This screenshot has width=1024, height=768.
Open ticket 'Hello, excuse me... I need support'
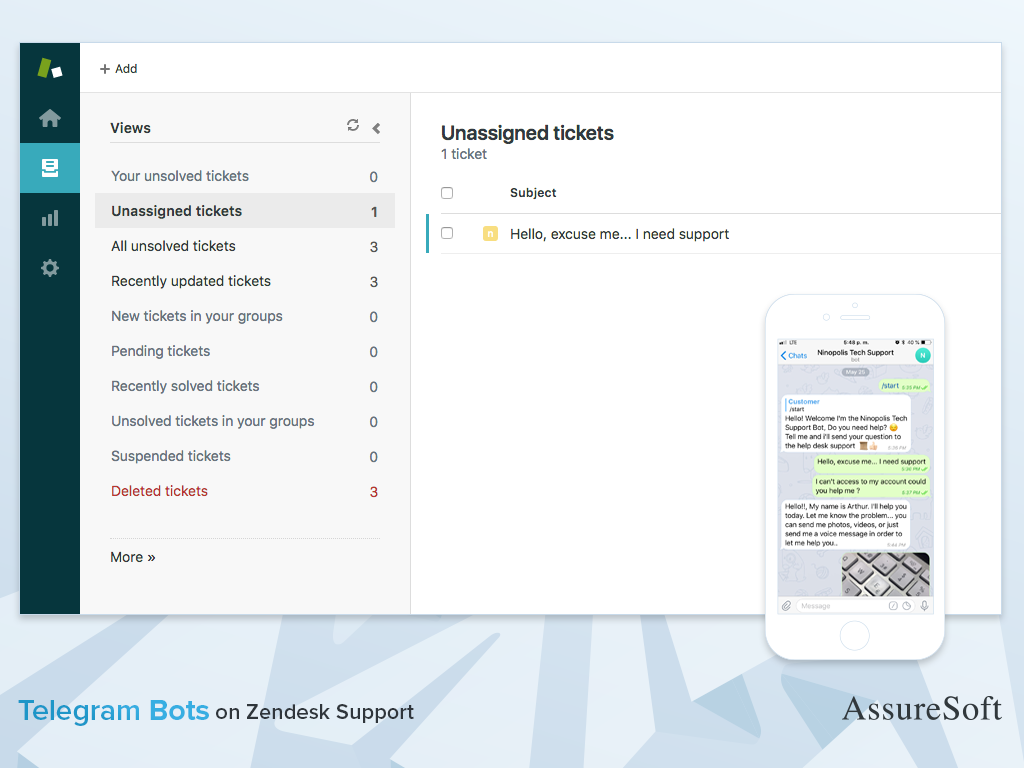(619, 234)
